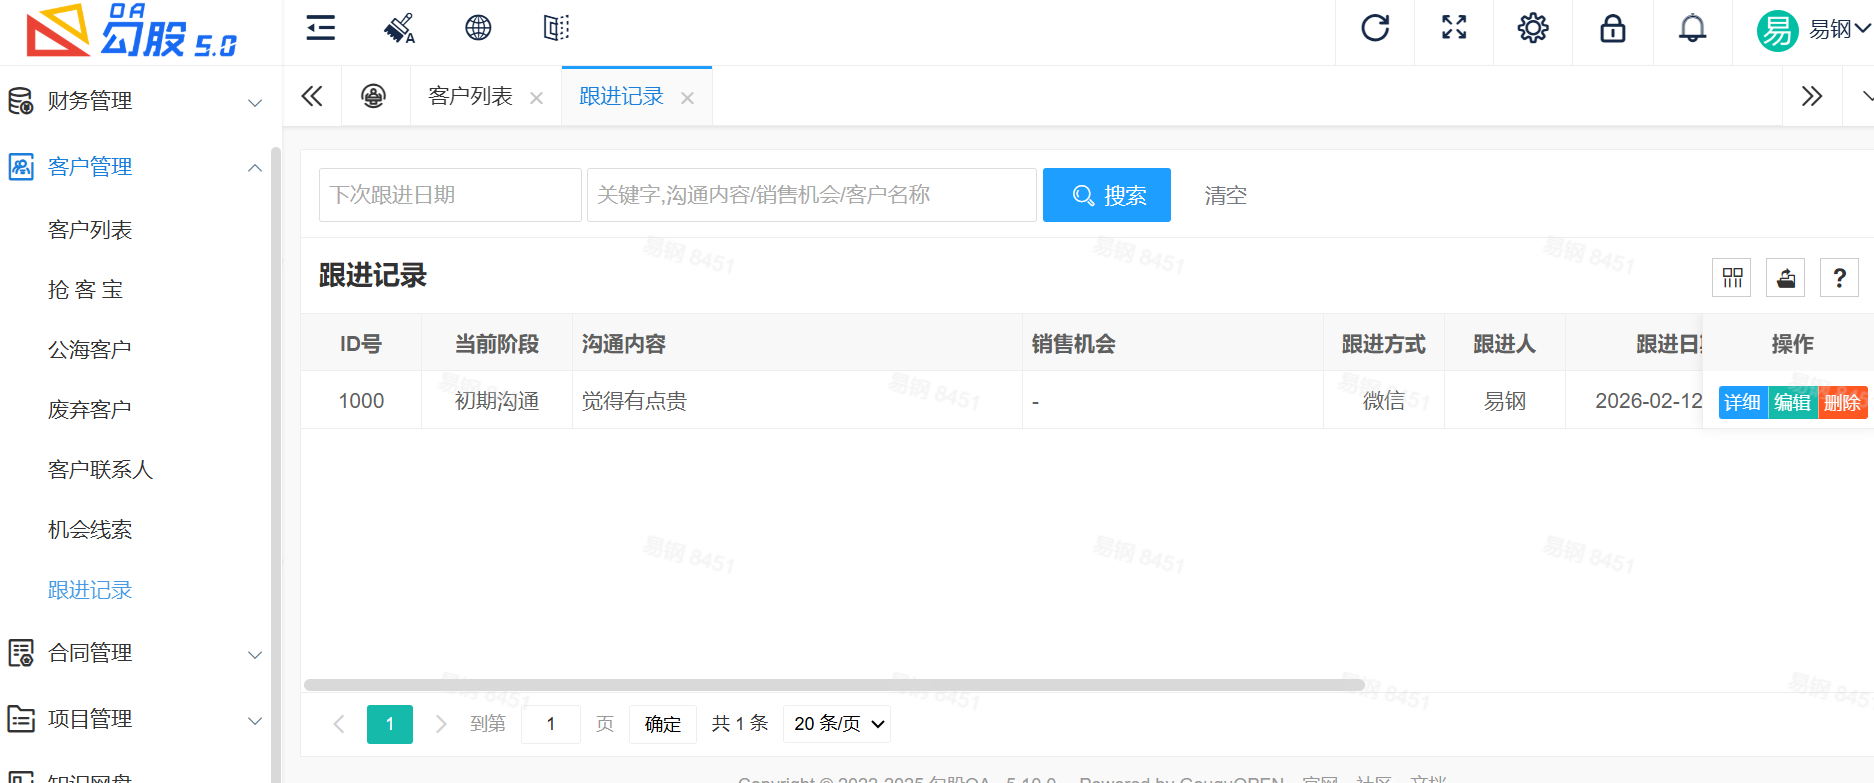
Task: Collapse the sidebar with the menu toggle icon
Action: (320, 28)
